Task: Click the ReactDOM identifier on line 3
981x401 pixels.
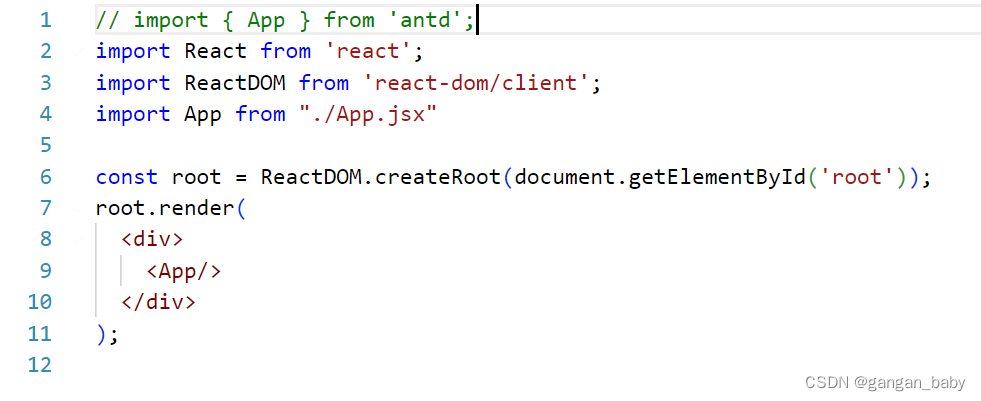Action: point(235,83)
